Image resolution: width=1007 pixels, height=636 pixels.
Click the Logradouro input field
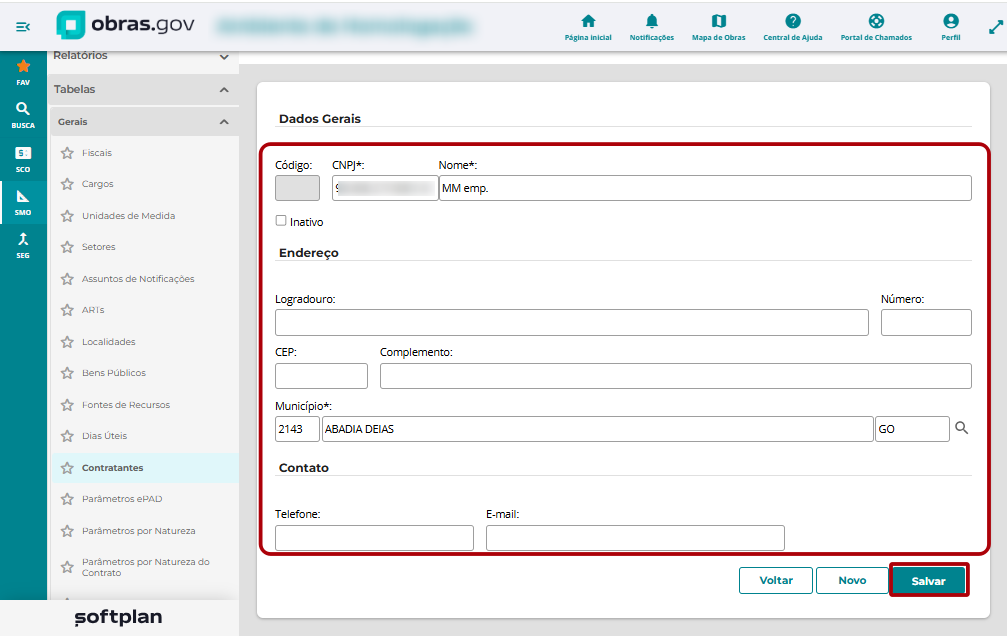pyautogui.click(x=572, y=322)
